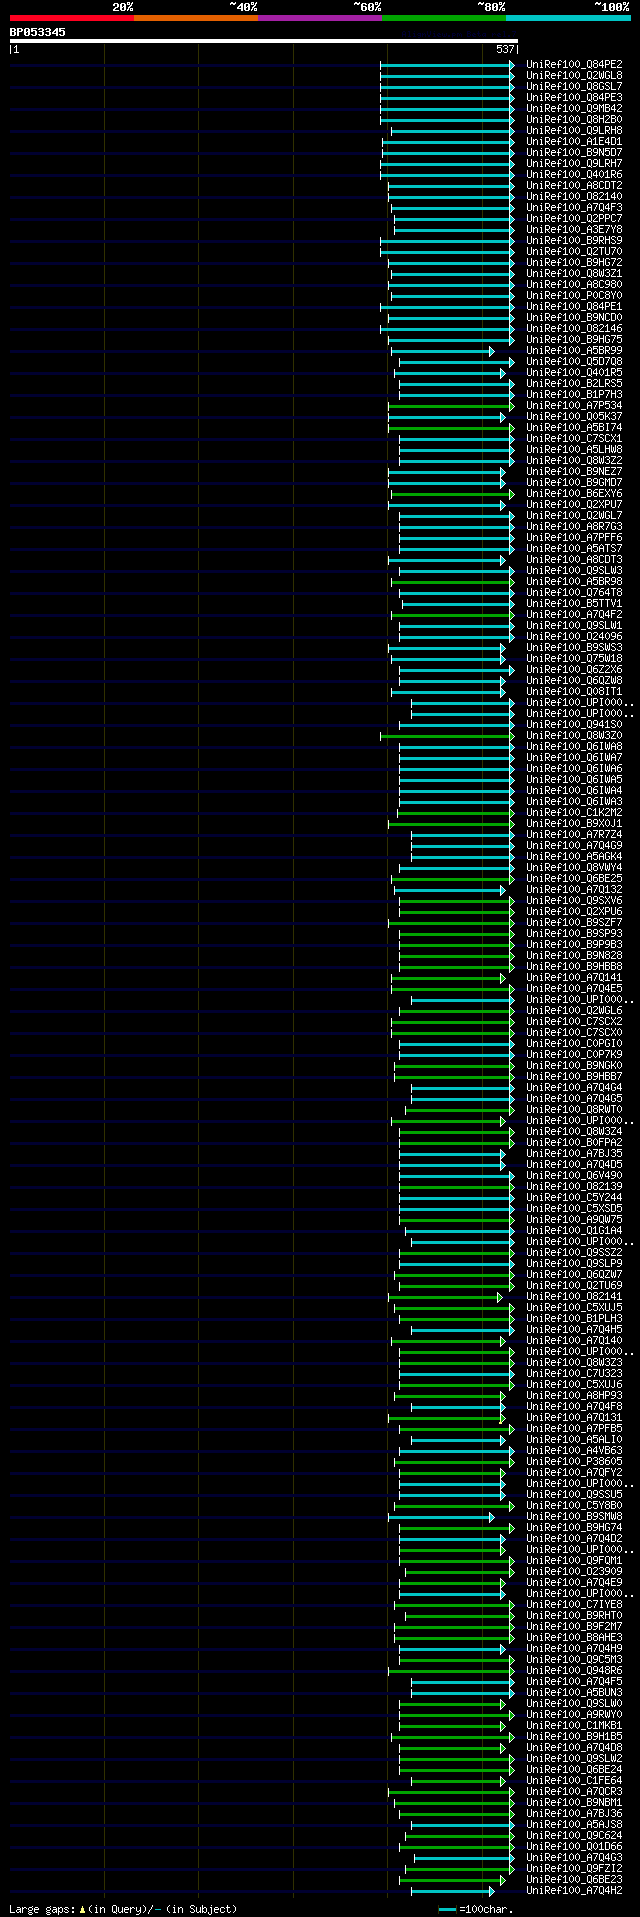640x1917 pixels.
Task: Click the red 20% identity legend segment
Action: 72,18
